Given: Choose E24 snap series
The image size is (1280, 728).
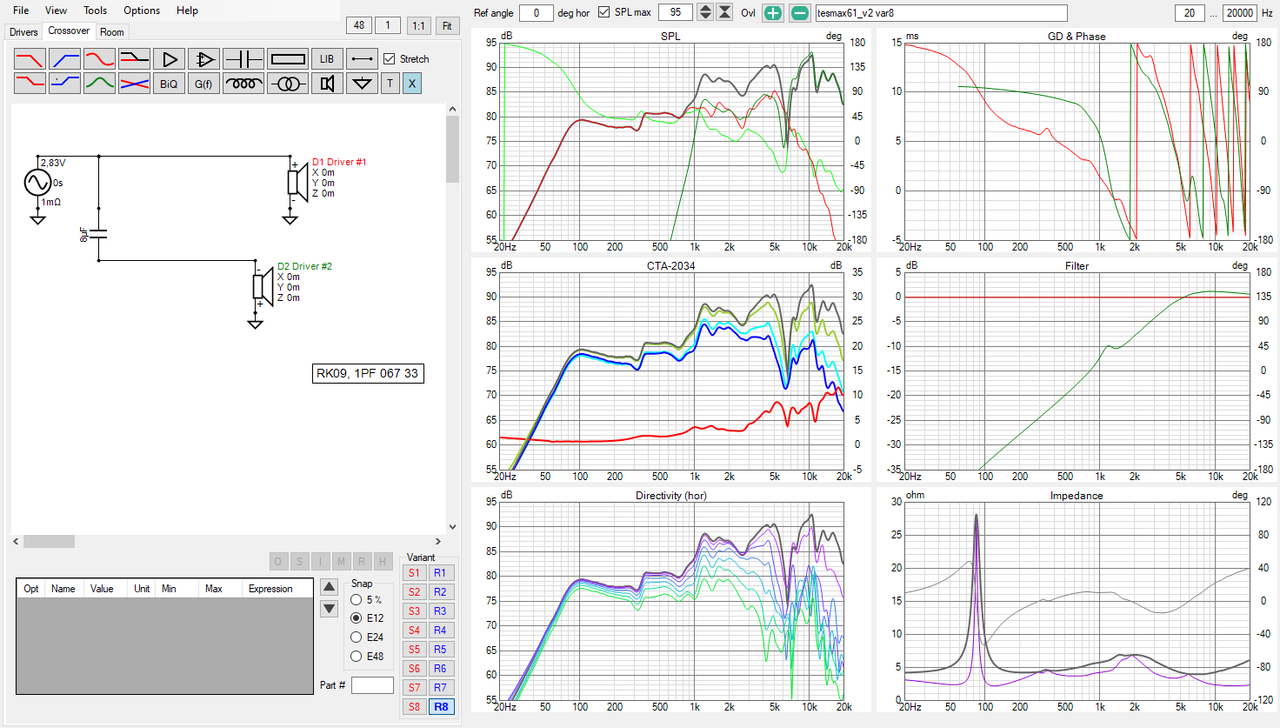Looking at the screenshot, I should tap(357, 638).
